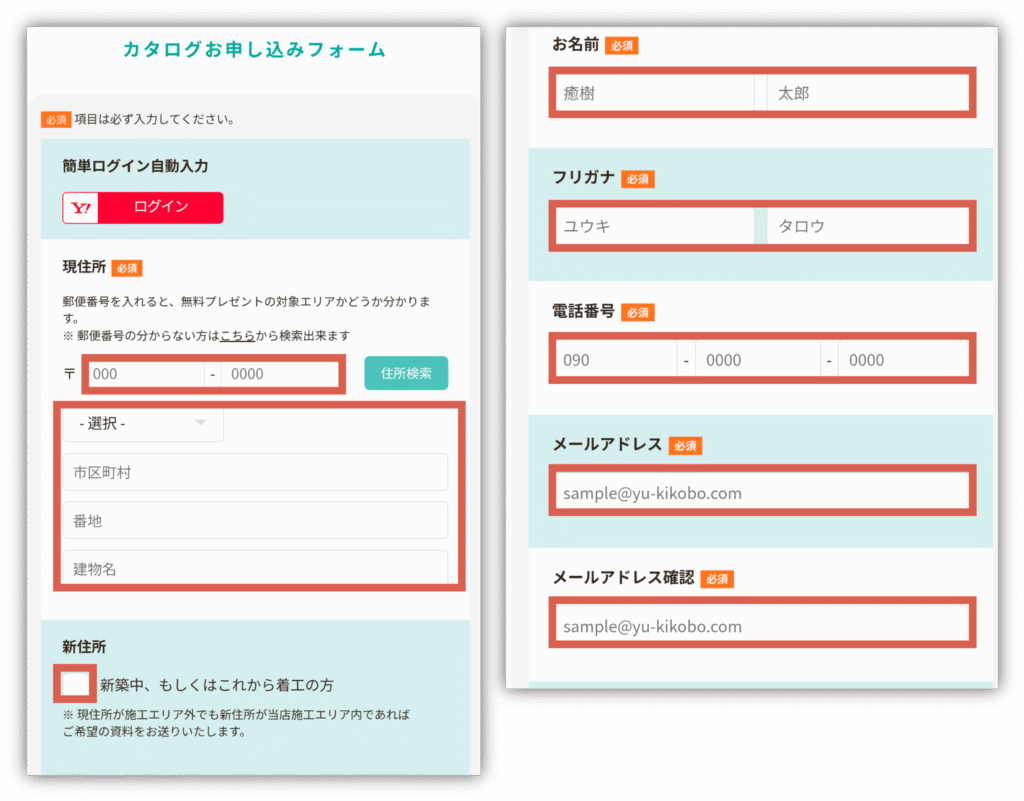Check the 新築中、もしくはこれから着工の方 checkbox

tap(75, 684)
